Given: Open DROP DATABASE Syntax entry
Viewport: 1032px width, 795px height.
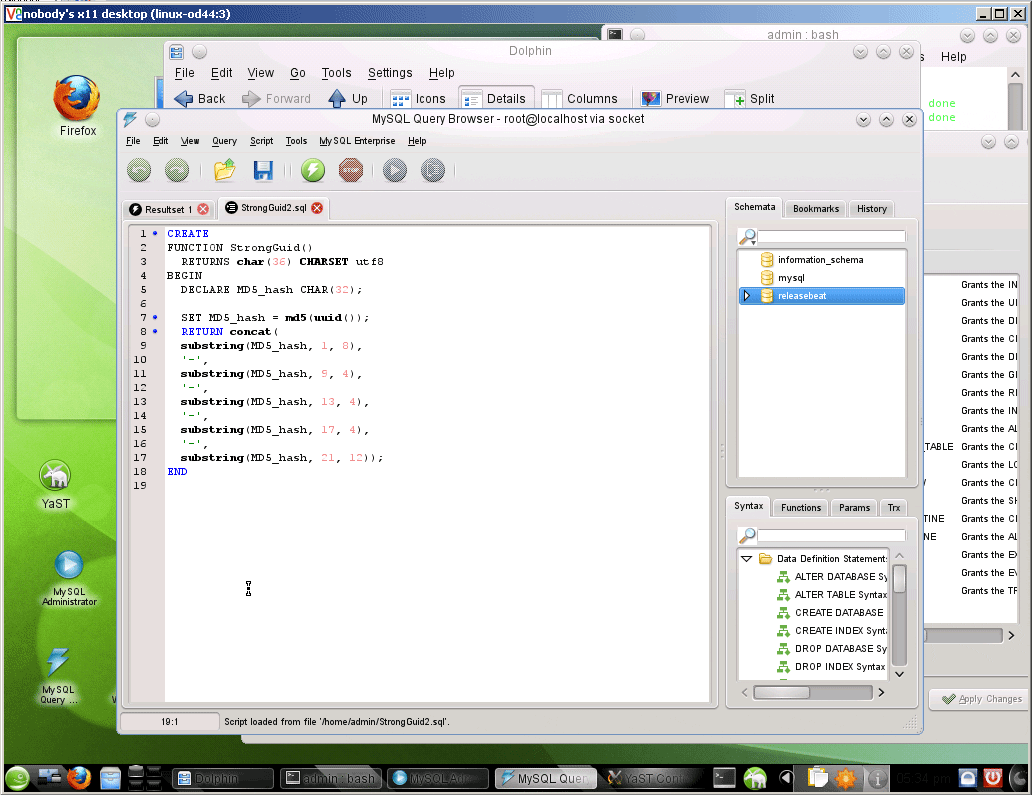Looking at the screenshot, I should (833, 648).
